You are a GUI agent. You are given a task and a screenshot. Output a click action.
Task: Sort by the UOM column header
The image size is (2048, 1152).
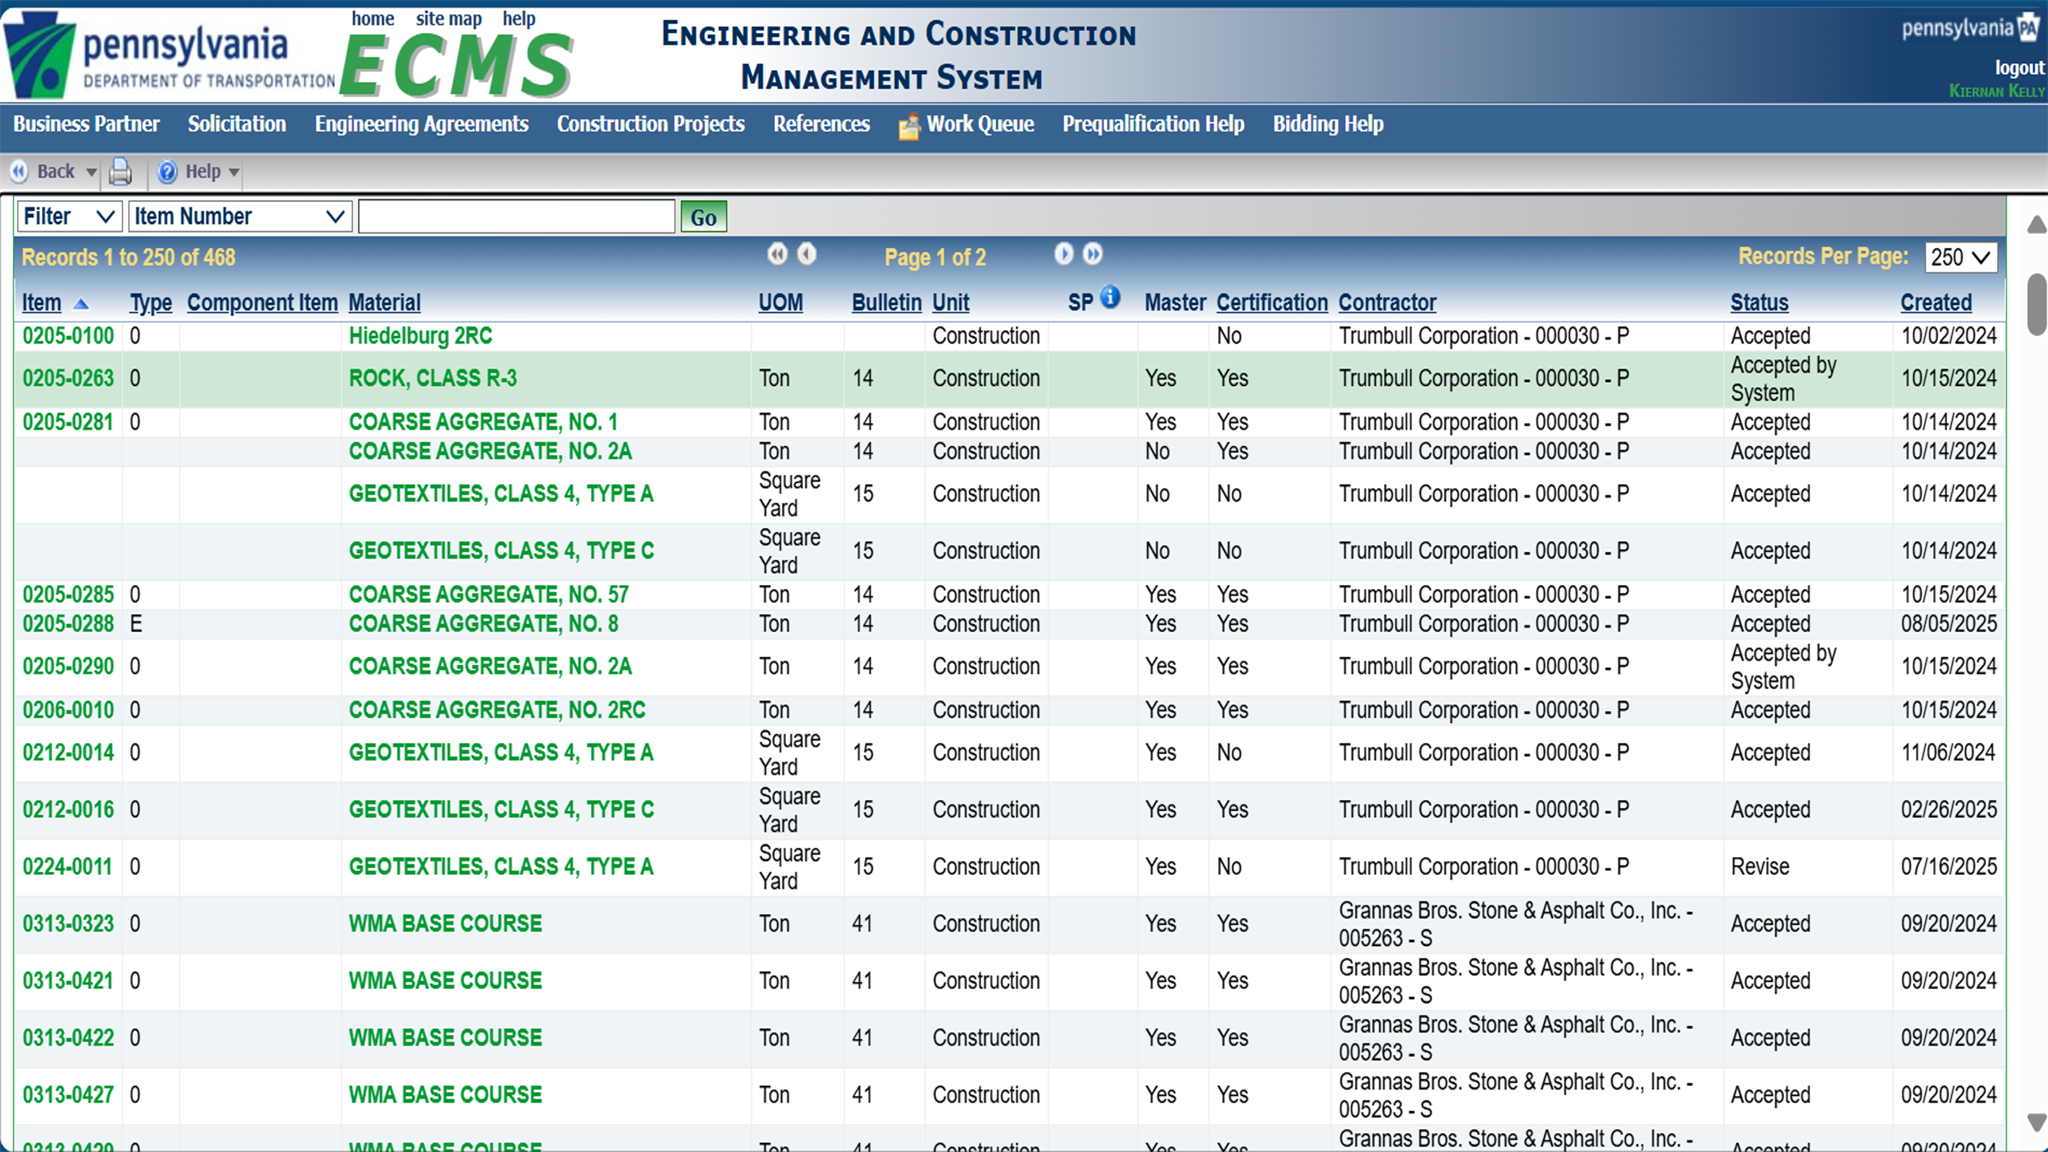click(781, 303)
